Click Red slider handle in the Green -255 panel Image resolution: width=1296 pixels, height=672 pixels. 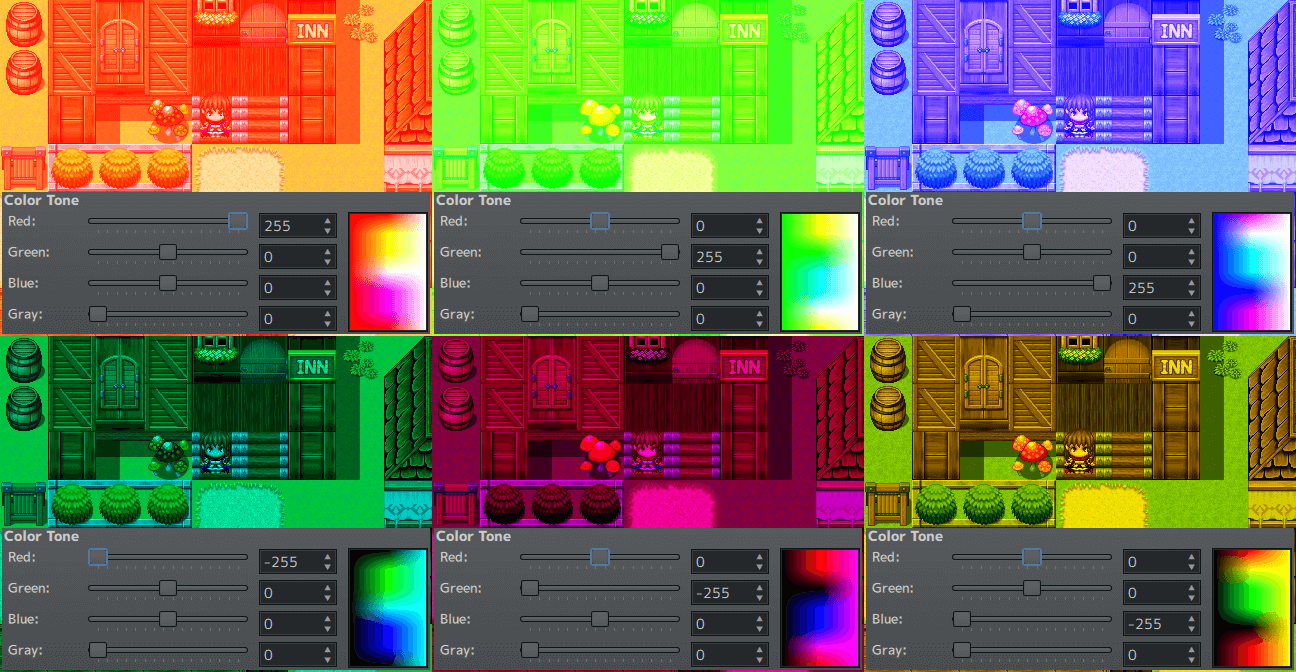(x=600, y=557)
